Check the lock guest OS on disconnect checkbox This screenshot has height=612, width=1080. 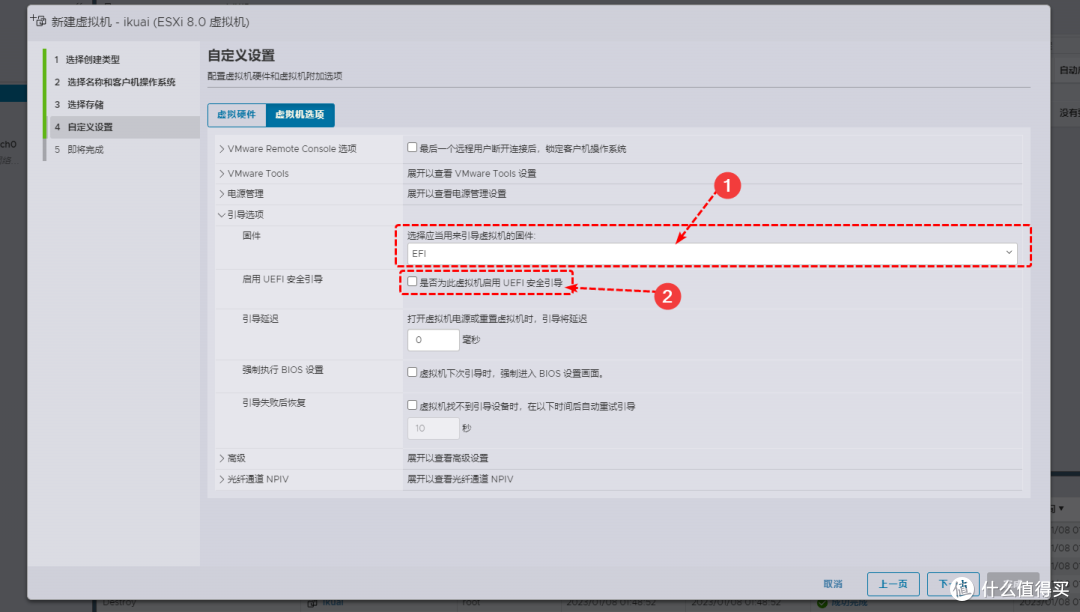[410, 146]
